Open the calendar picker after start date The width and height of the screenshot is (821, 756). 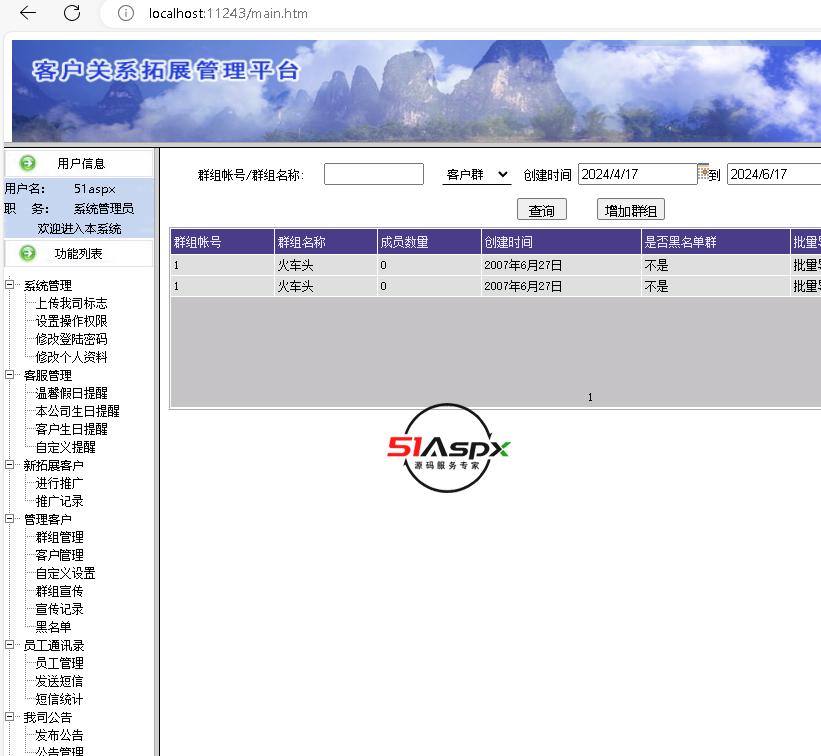click(x=703, y=171)
